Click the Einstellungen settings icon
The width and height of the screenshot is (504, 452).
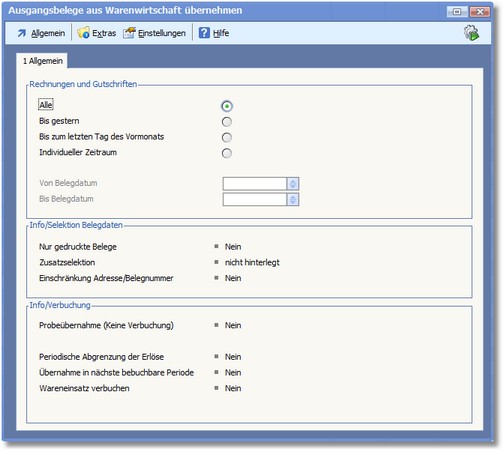129,33
